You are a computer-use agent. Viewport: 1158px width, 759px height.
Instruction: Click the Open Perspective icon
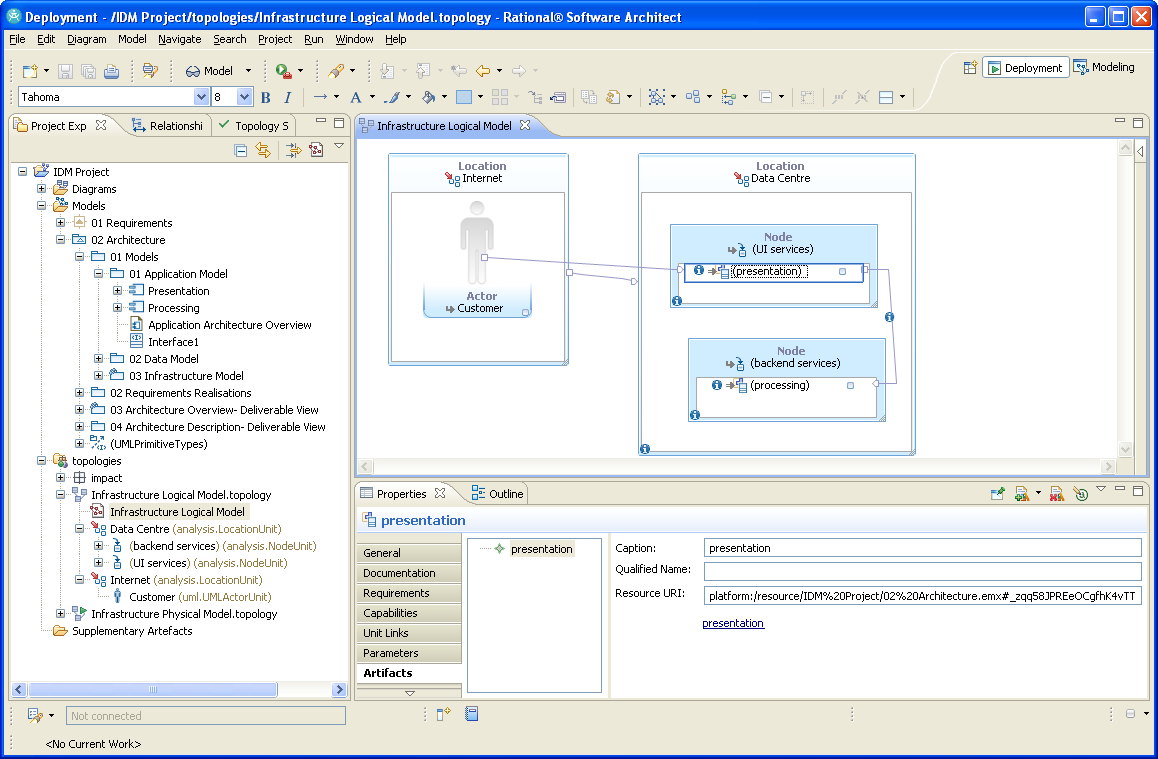970,68
